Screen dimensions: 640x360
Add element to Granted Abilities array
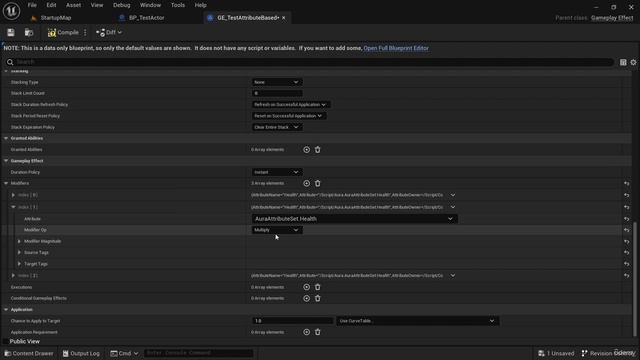(307, 150)
